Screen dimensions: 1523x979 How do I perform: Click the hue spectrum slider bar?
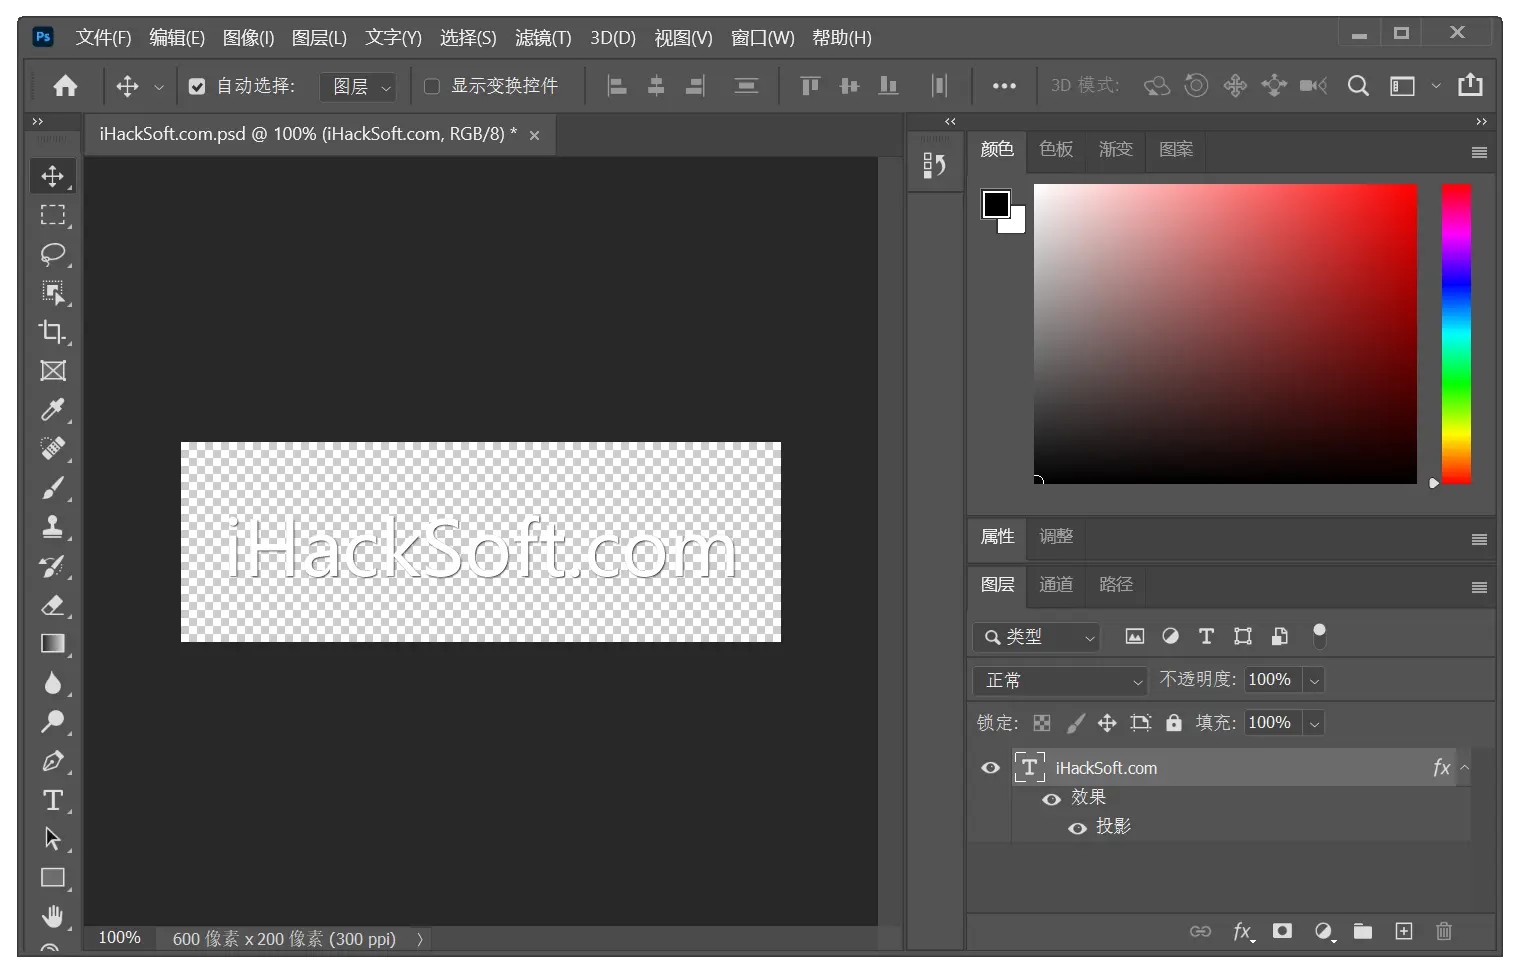tap(1456, 333)
